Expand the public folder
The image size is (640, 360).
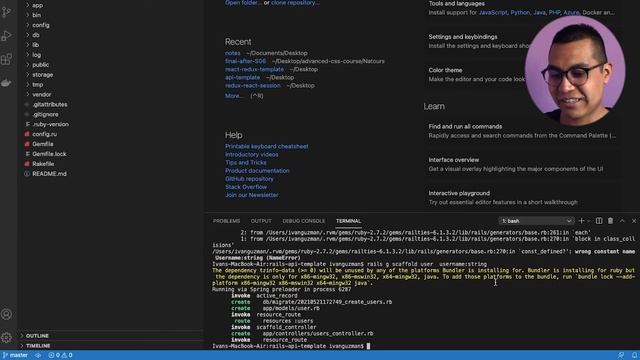pyautogui.click(x=40, y=65)
